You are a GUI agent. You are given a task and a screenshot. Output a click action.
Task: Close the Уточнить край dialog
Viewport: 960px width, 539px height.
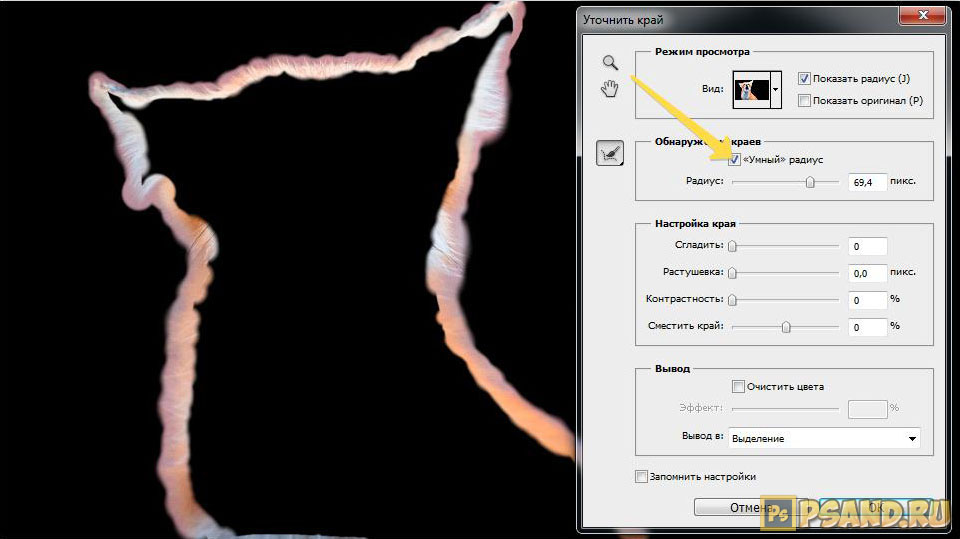coord(923,15)
